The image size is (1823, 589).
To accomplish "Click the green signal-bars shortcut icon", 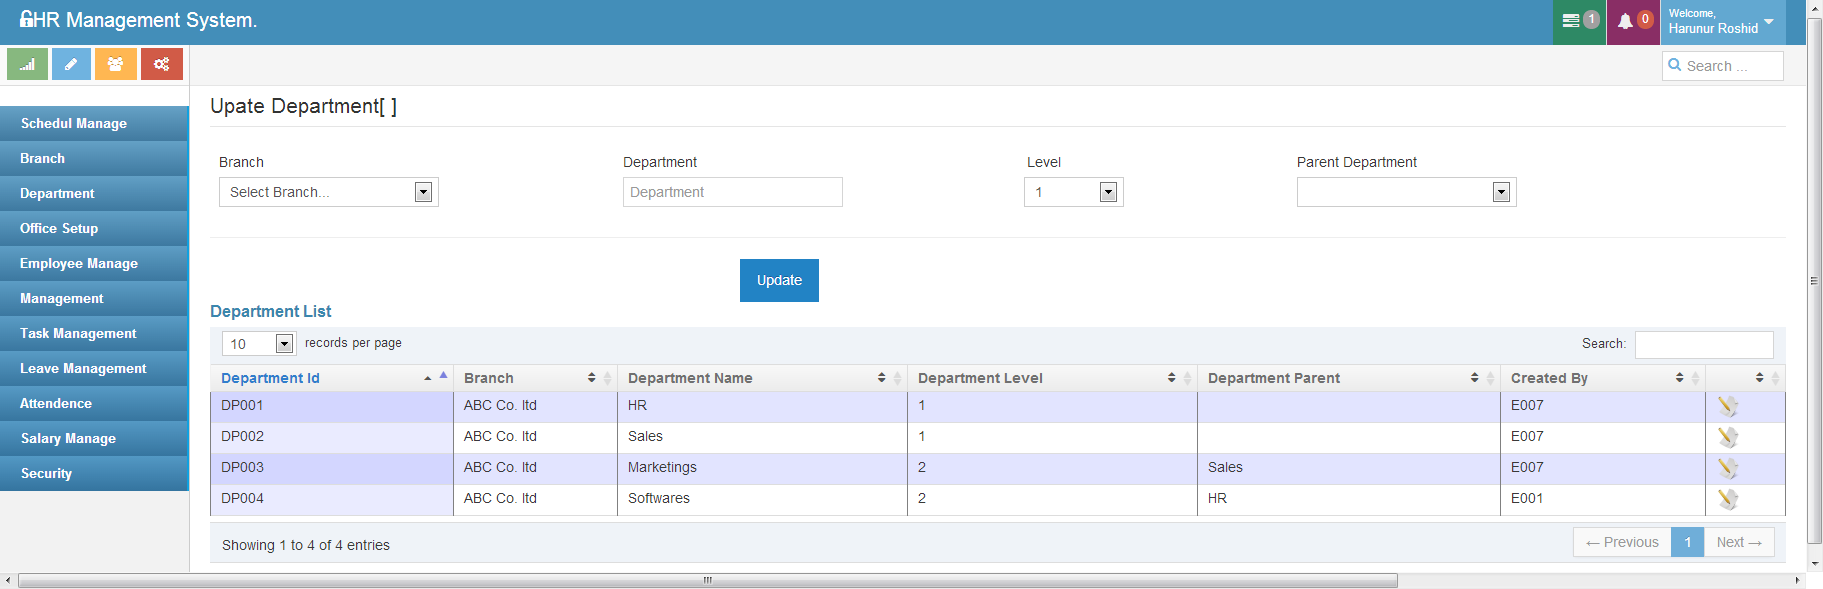I will (x=27, y=64).
